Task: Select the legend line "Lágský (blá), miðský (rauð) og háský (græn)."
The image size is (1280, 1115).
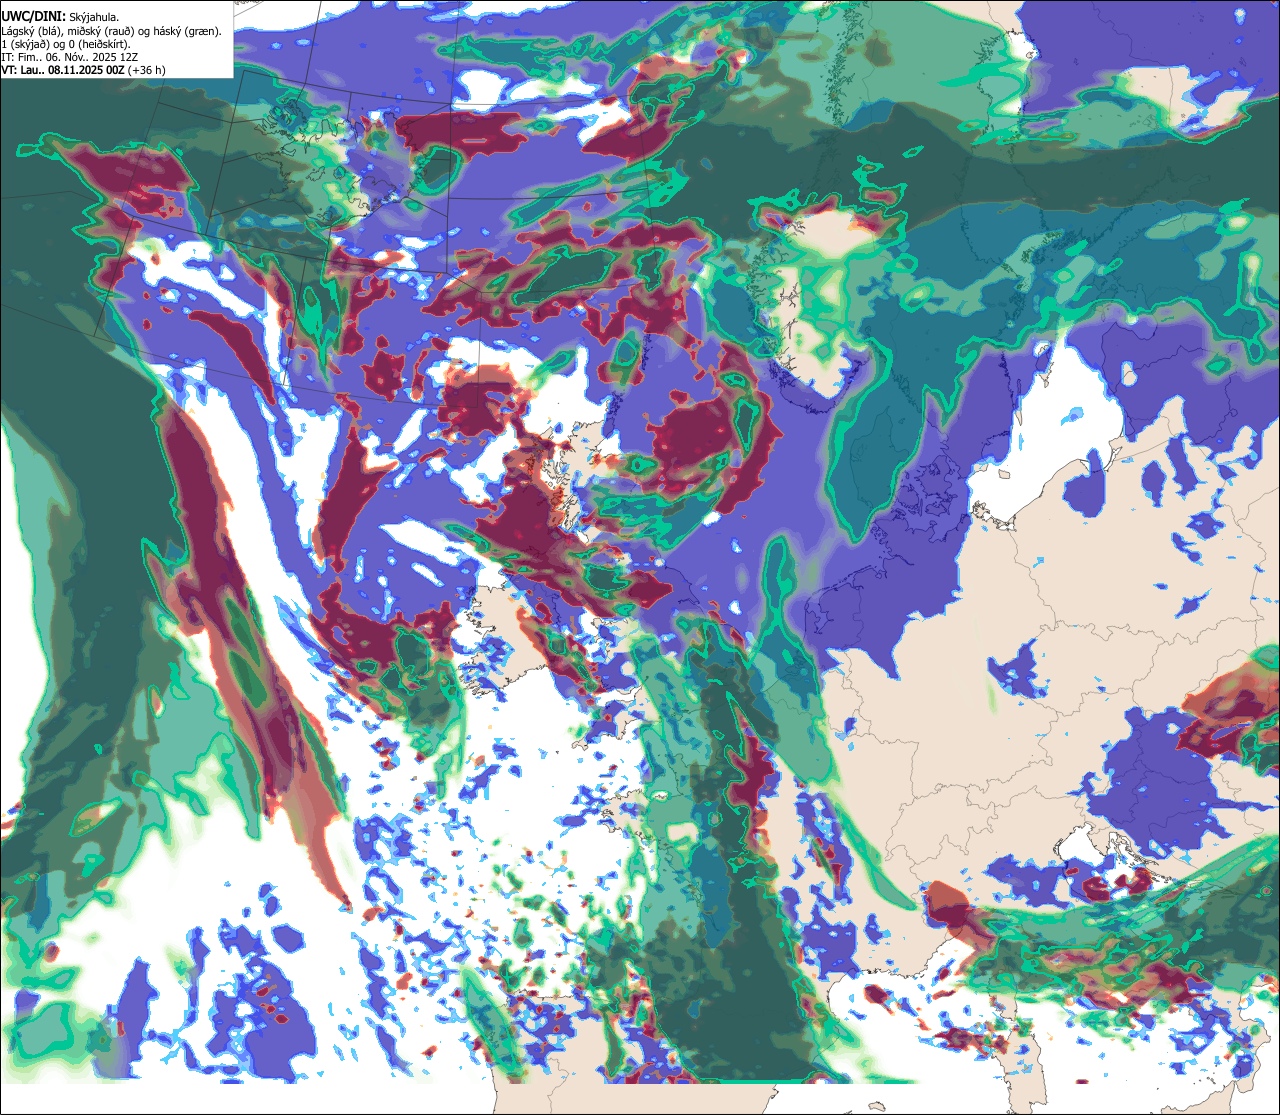Action: click(x=112, y=31)
